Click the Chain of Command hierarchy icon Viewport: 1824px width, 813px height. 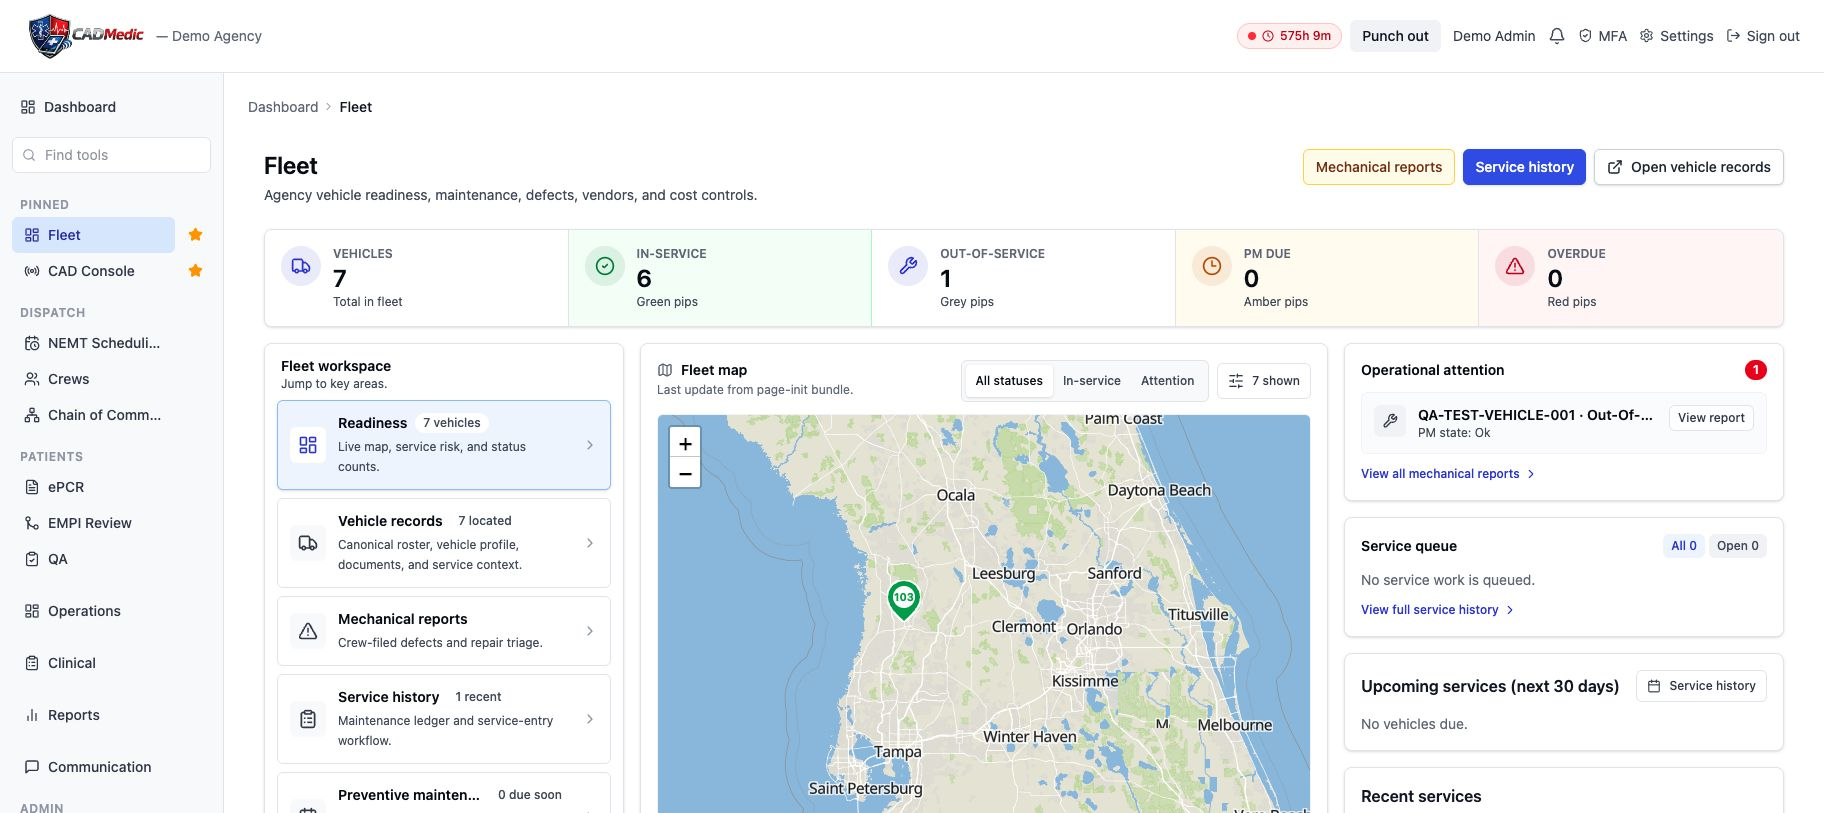click(32, 415)
